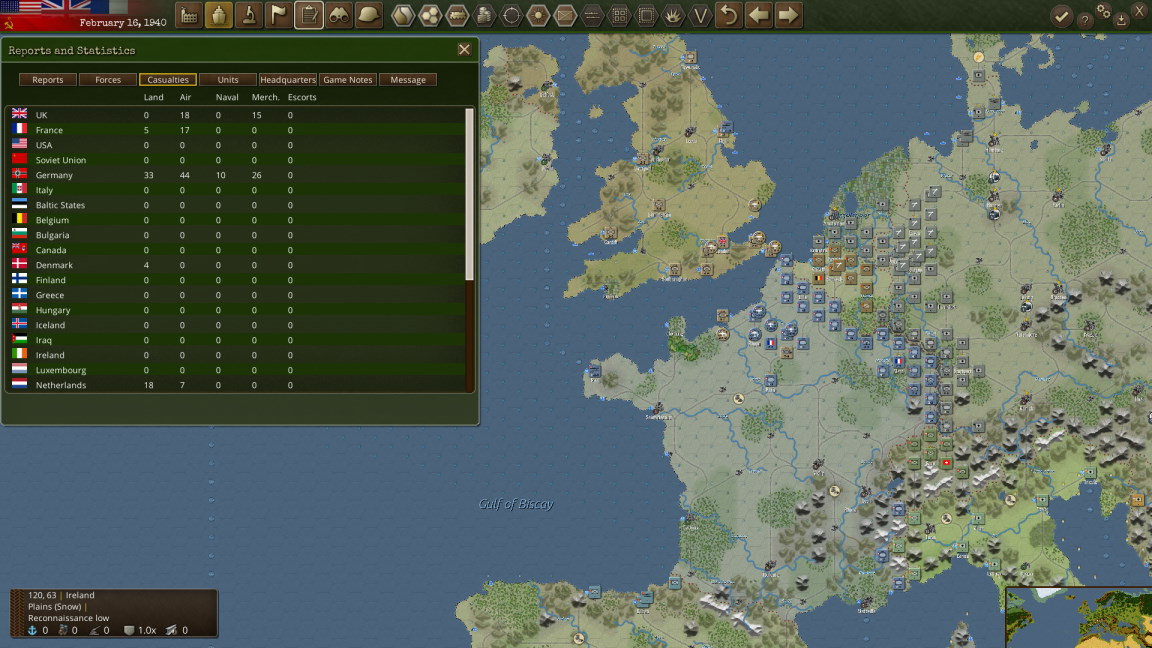1152x648 pixels.
Task: Click the Merch. column header
Action: (x=265, y=97)
